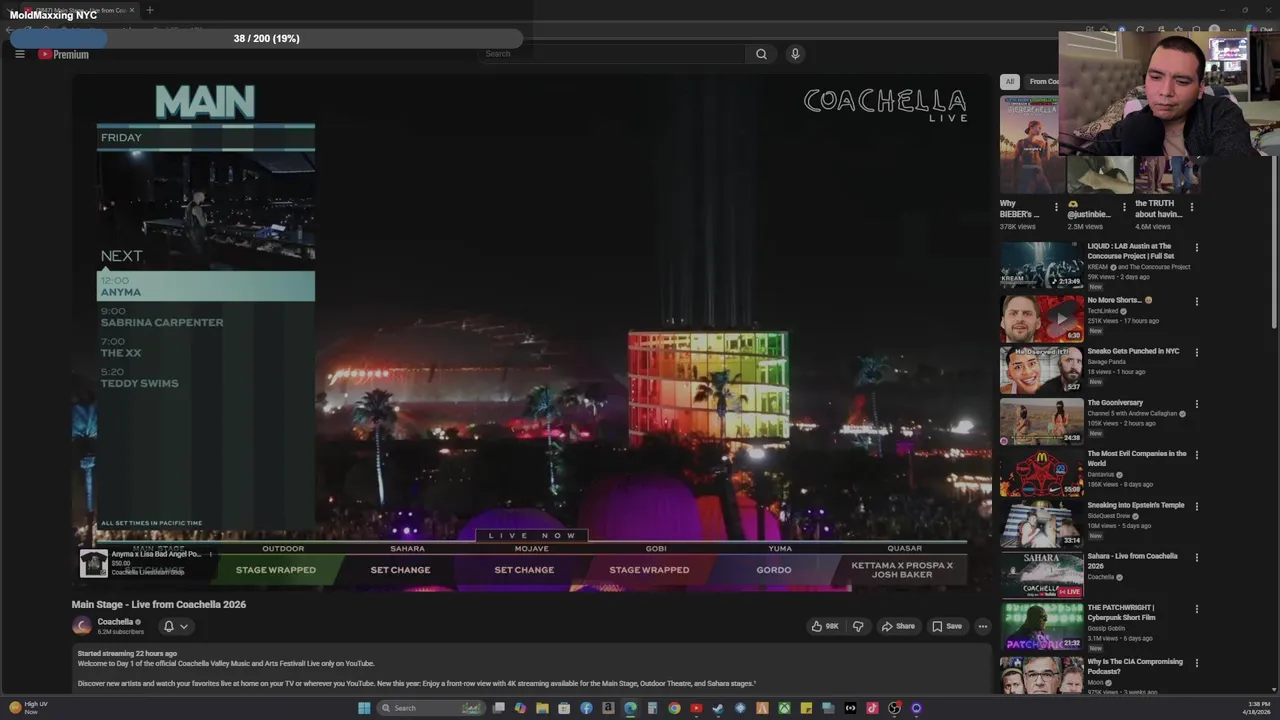This screenshot has width=1280, height=720.
Task: Open a new browser tab
Action: pos(150,10)
